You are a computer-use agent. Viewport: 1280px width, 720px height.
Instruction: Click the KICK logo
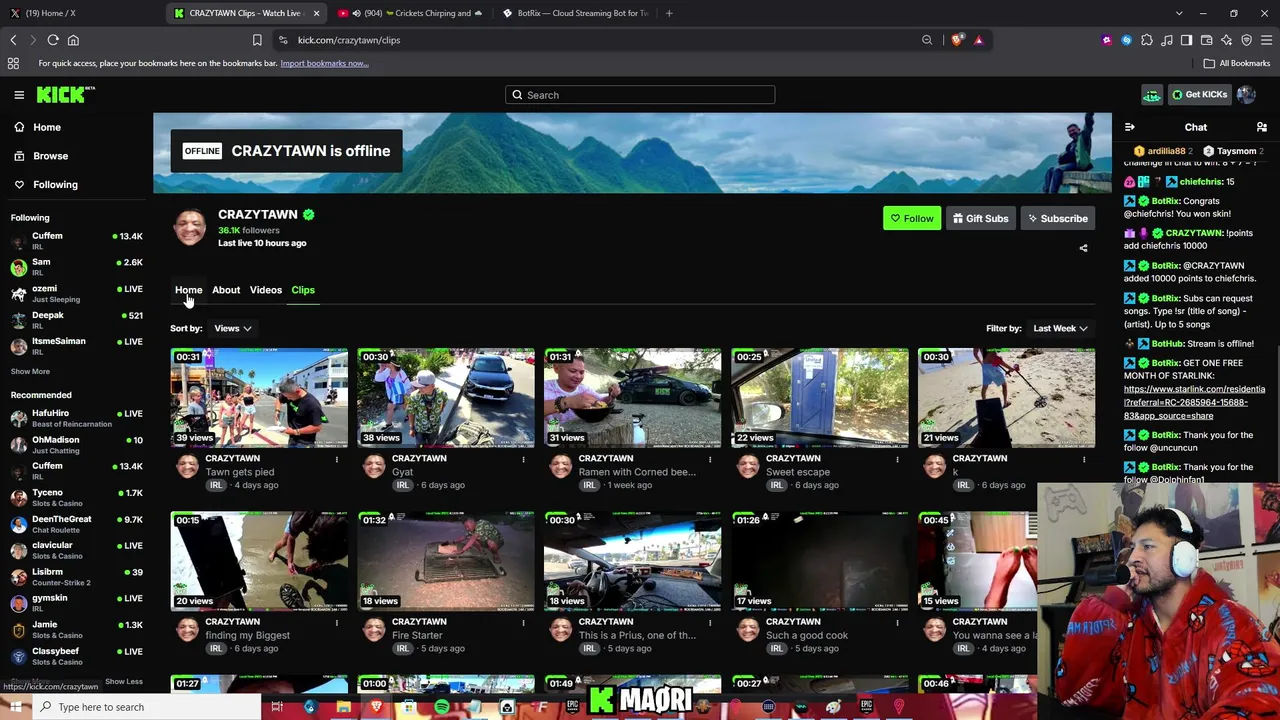65,94
